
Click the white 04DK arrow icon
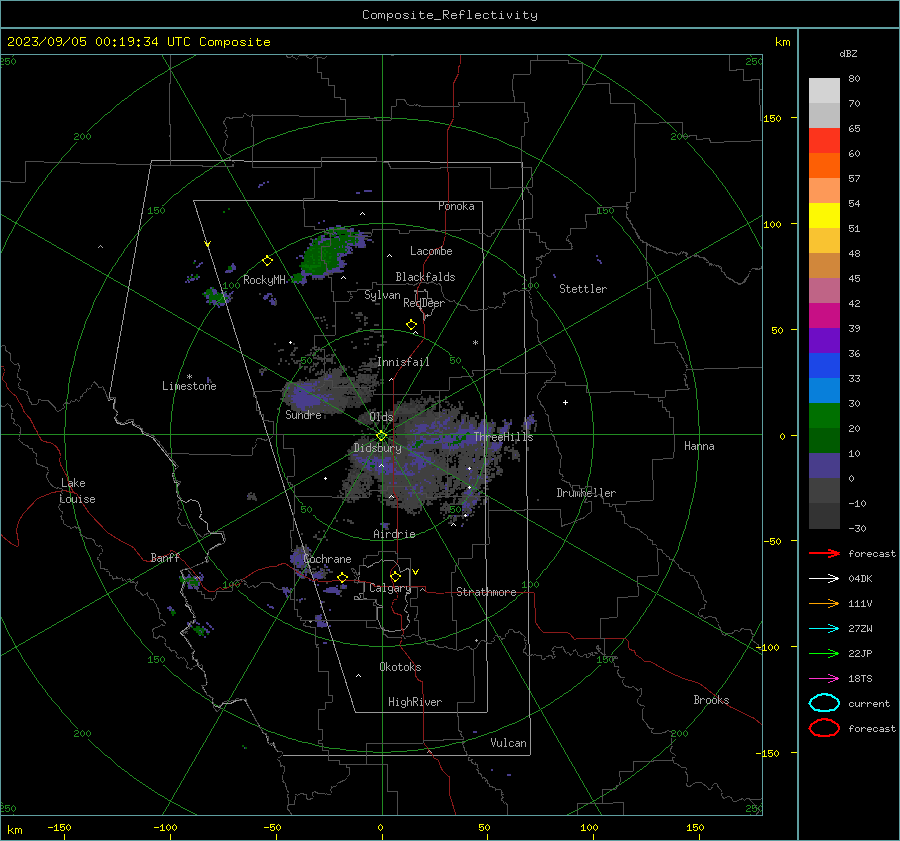point(824,578)
